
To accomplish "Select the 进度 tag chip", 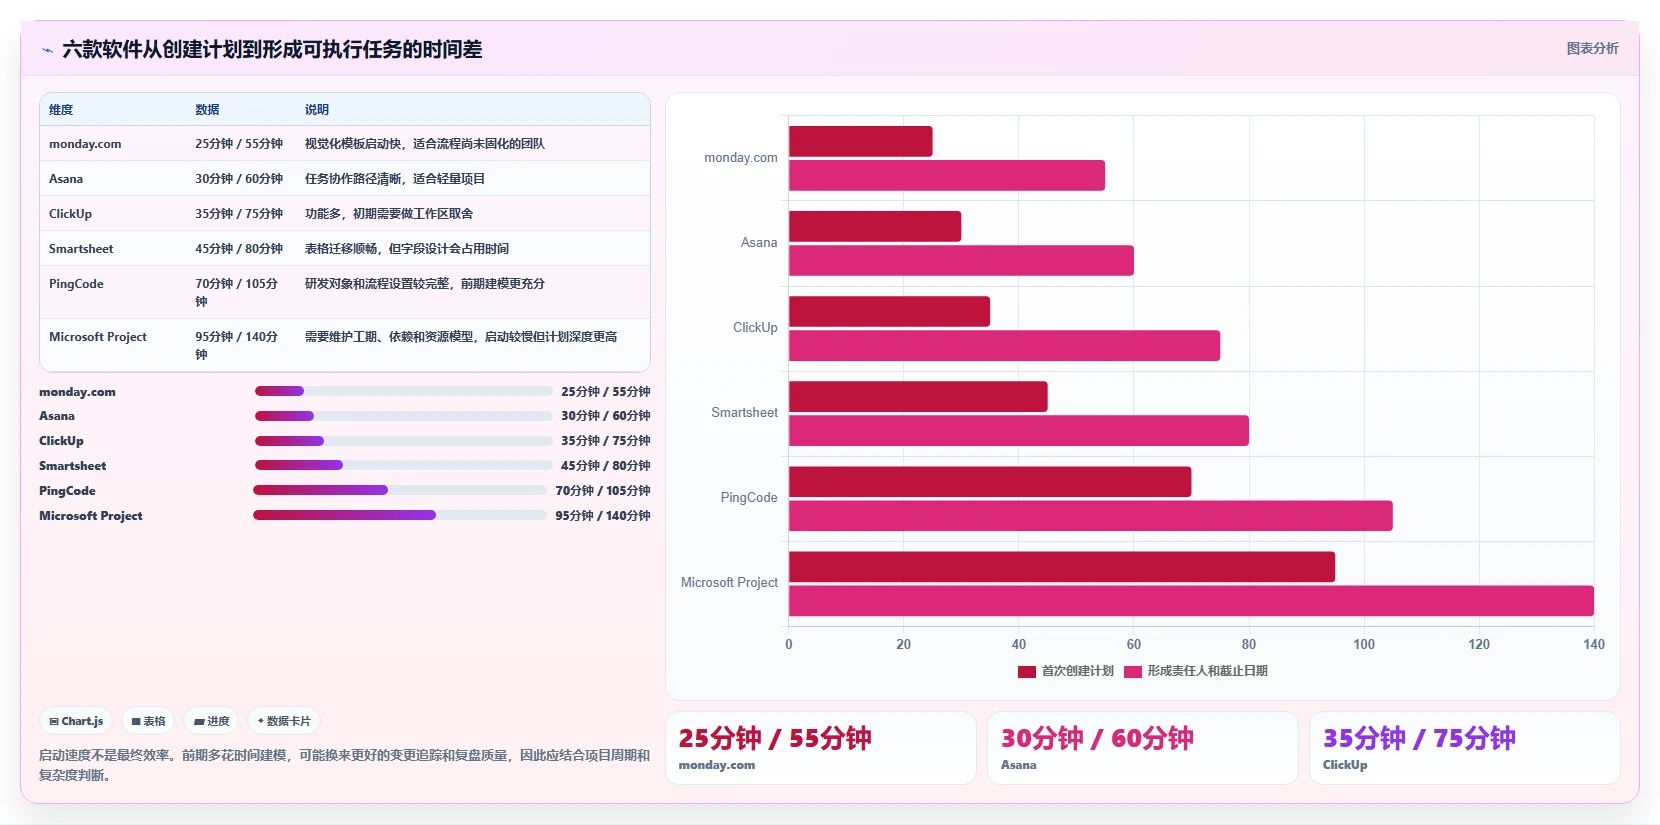I will [x=211, y=721].
